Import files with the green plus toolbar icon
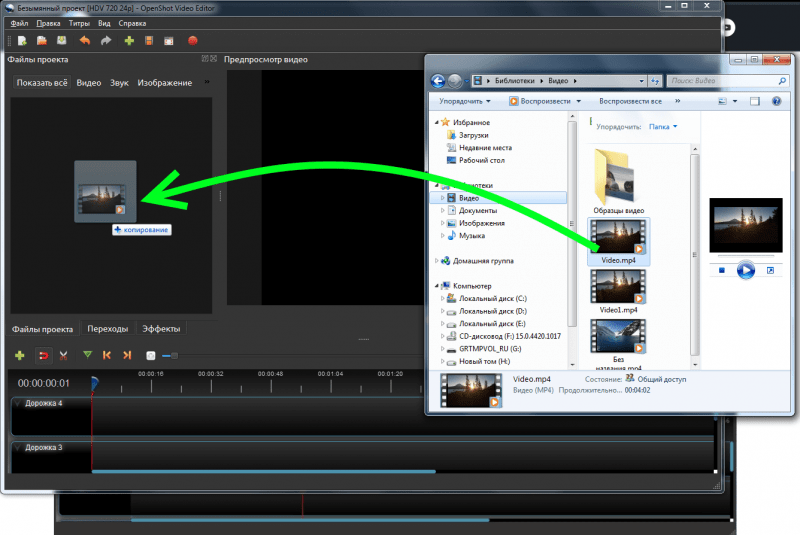The image size is (800, 535). 129,41
